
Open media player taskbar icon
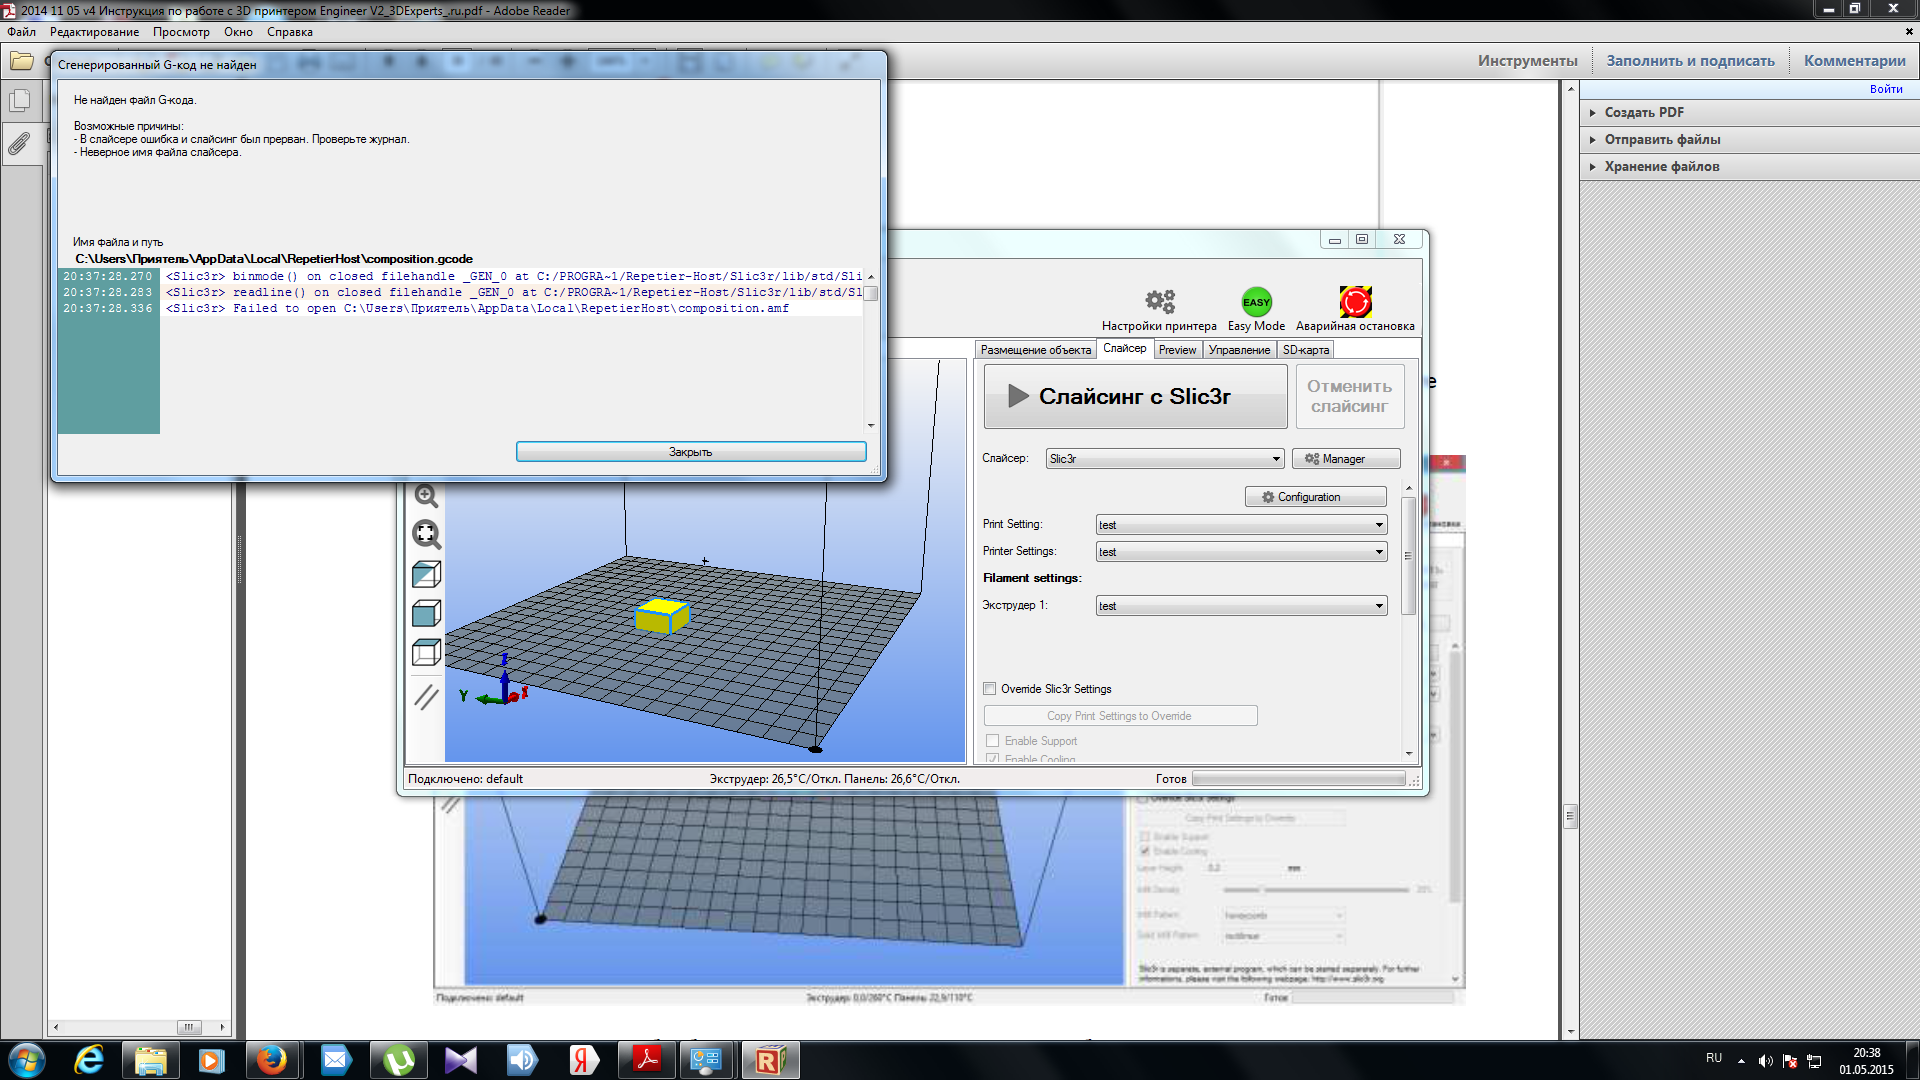tap(211, 1060)
